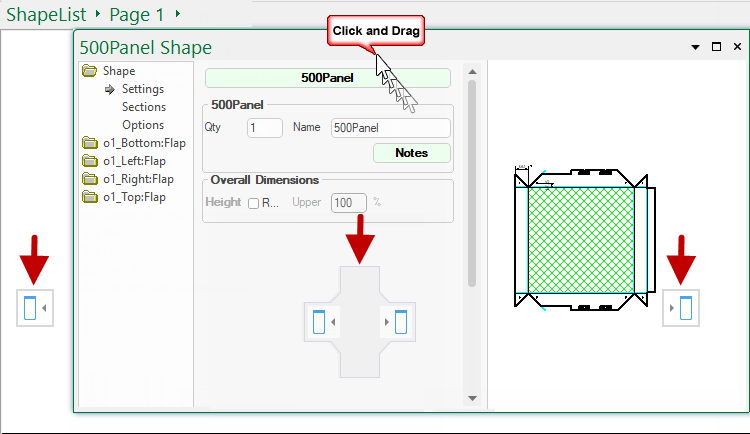Click the far-left dock target icon

[x=30, y=308]
